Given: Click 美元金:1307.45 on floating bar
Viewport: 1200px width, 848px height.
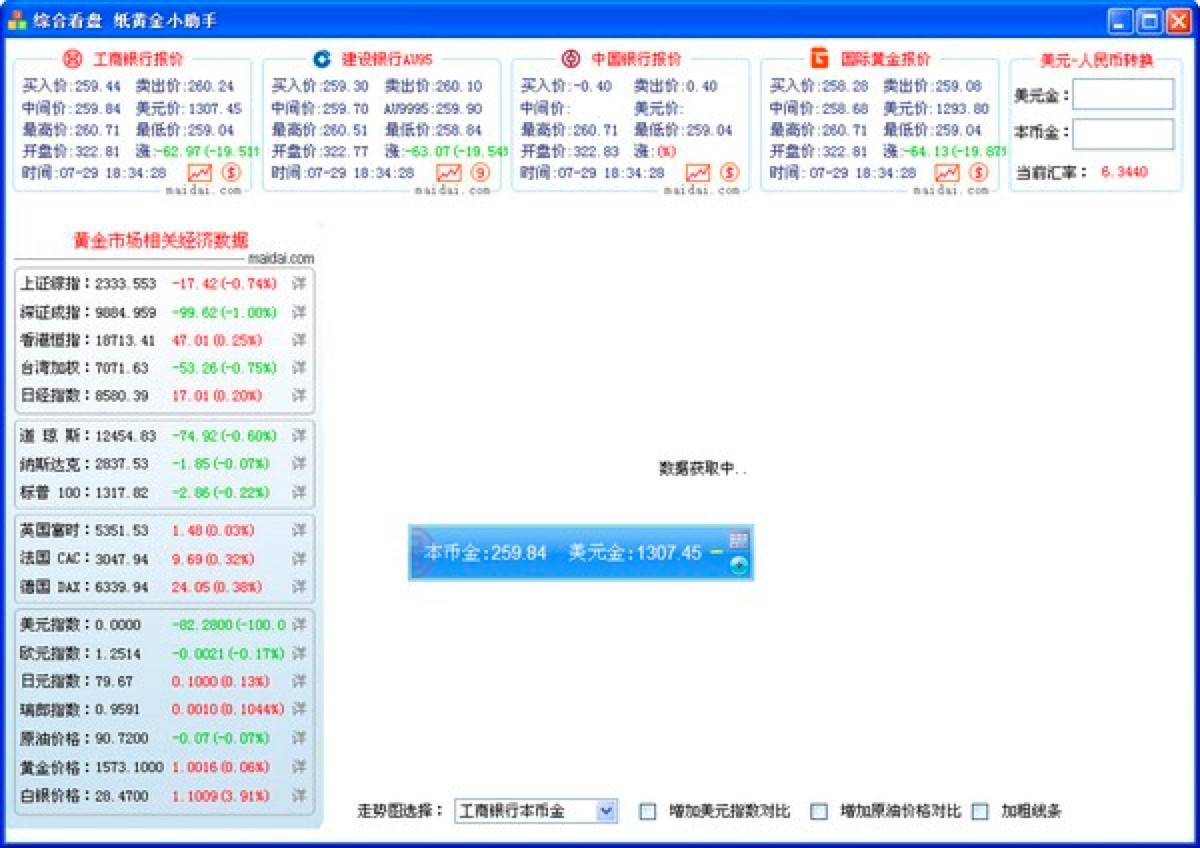Looking at the screenshot, I should tap(635, 552).
